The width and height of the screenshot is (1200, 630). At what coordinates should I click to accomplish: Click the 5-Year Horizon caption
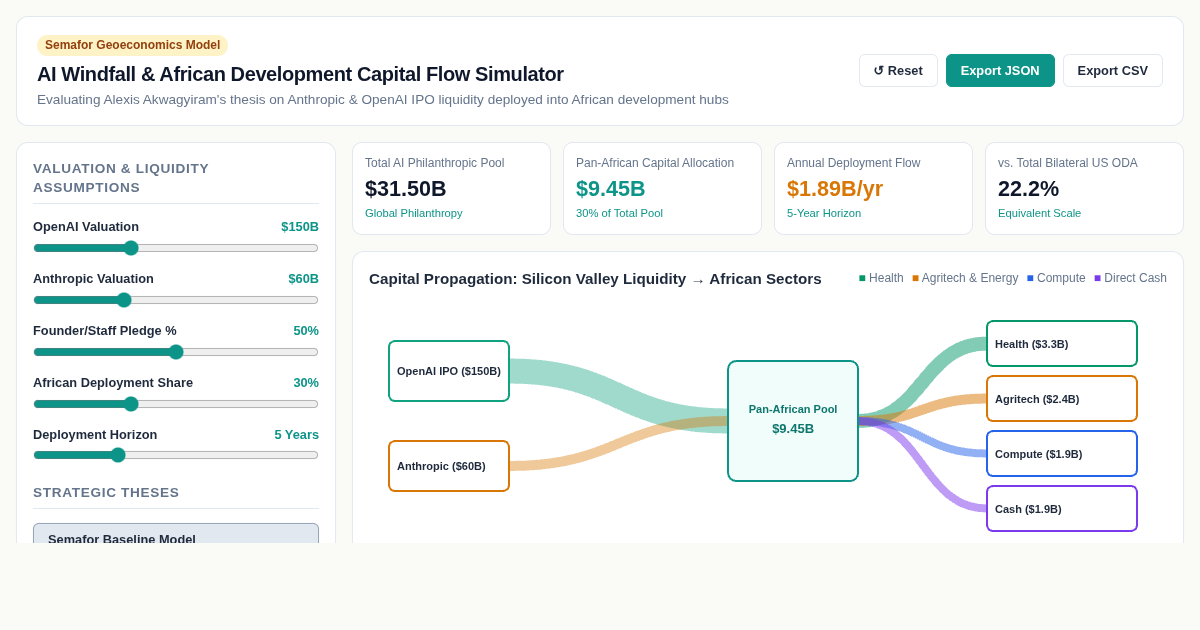coord(824,213)
